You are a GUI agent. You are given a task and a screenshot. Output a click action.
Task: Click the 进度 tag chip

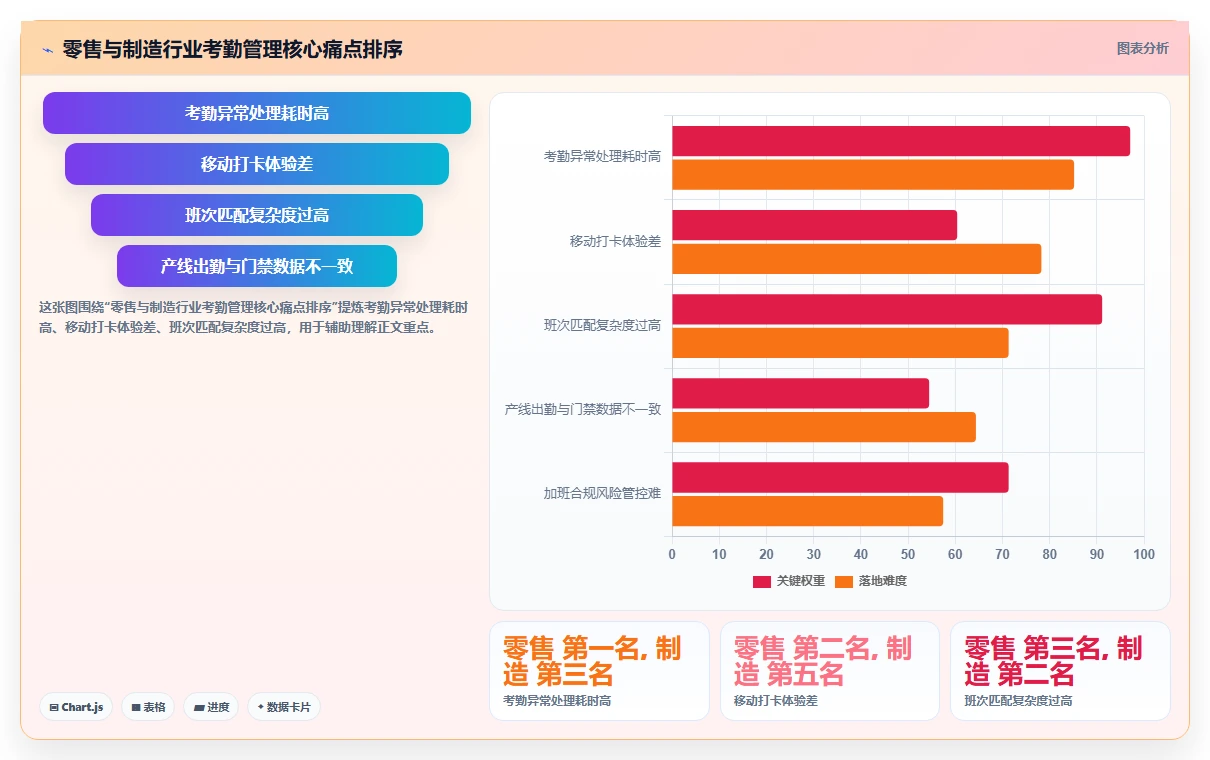[211, 707]
